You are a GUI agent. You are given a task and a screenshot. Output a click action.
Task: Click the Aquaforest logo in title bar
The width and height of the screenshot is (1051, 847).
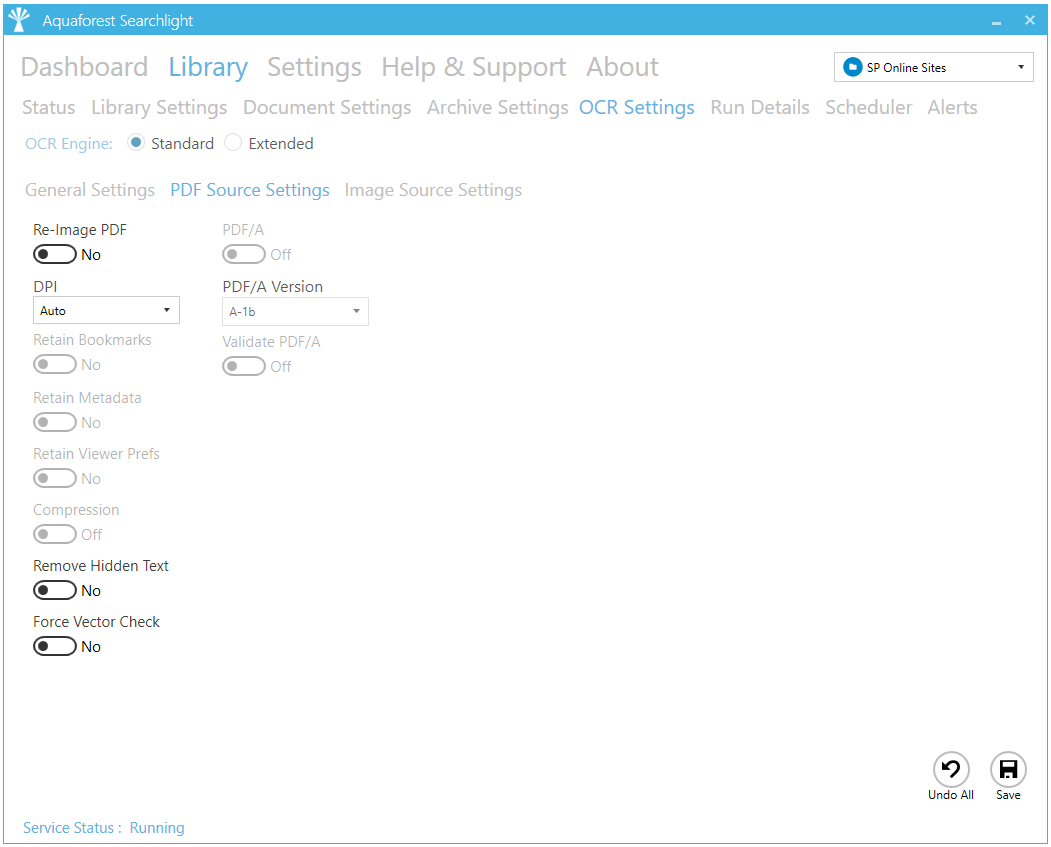pyautogui.click(x=19, y=20)
